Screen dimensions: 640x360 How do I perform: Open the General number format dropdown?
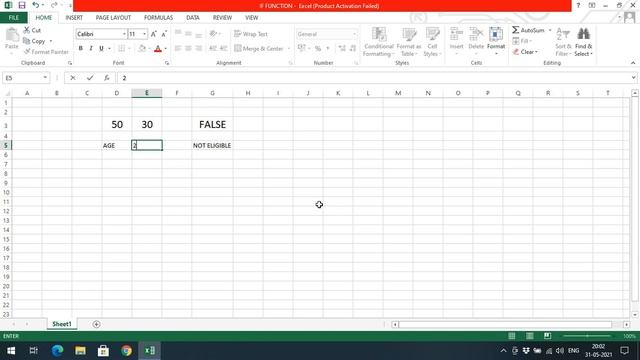coord(354,34)
